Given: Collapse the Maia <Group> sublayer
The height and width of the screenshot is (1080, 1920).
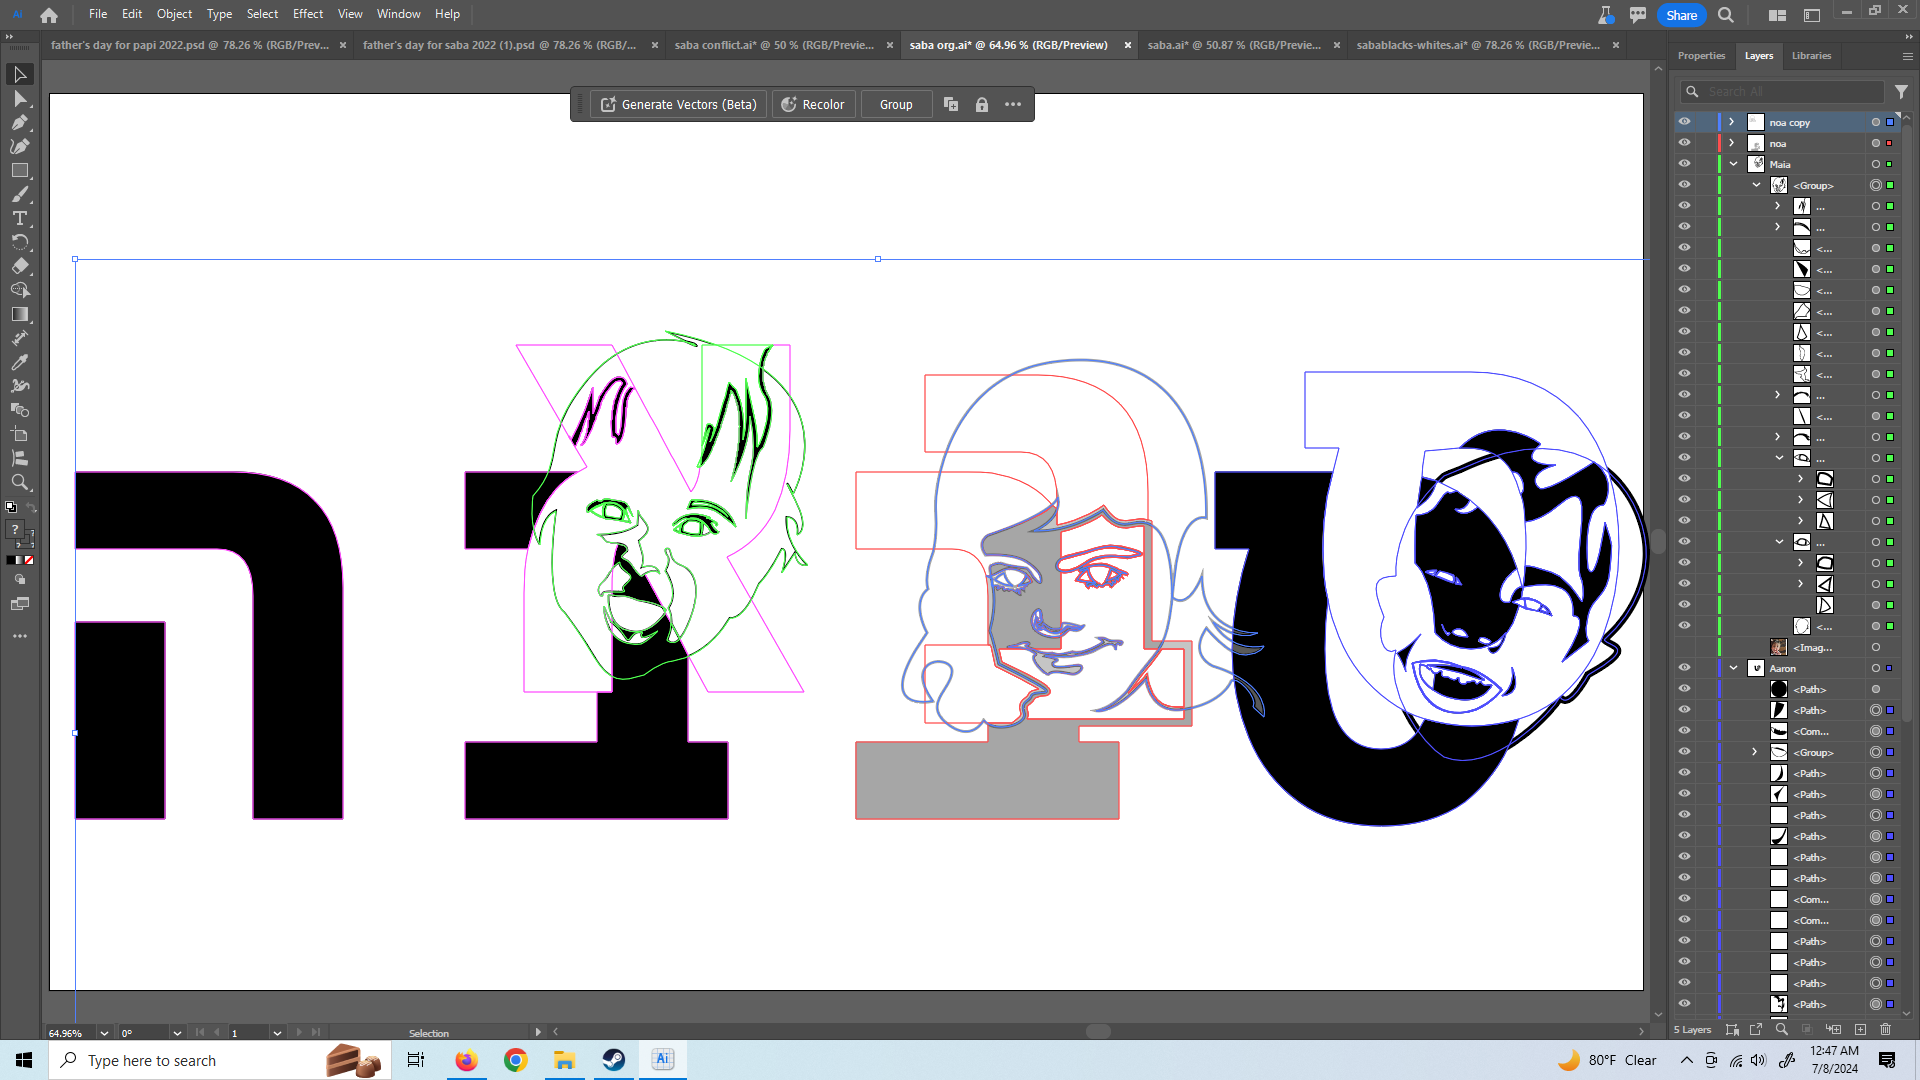Looking at the screenshot, I should (1757, 185).
